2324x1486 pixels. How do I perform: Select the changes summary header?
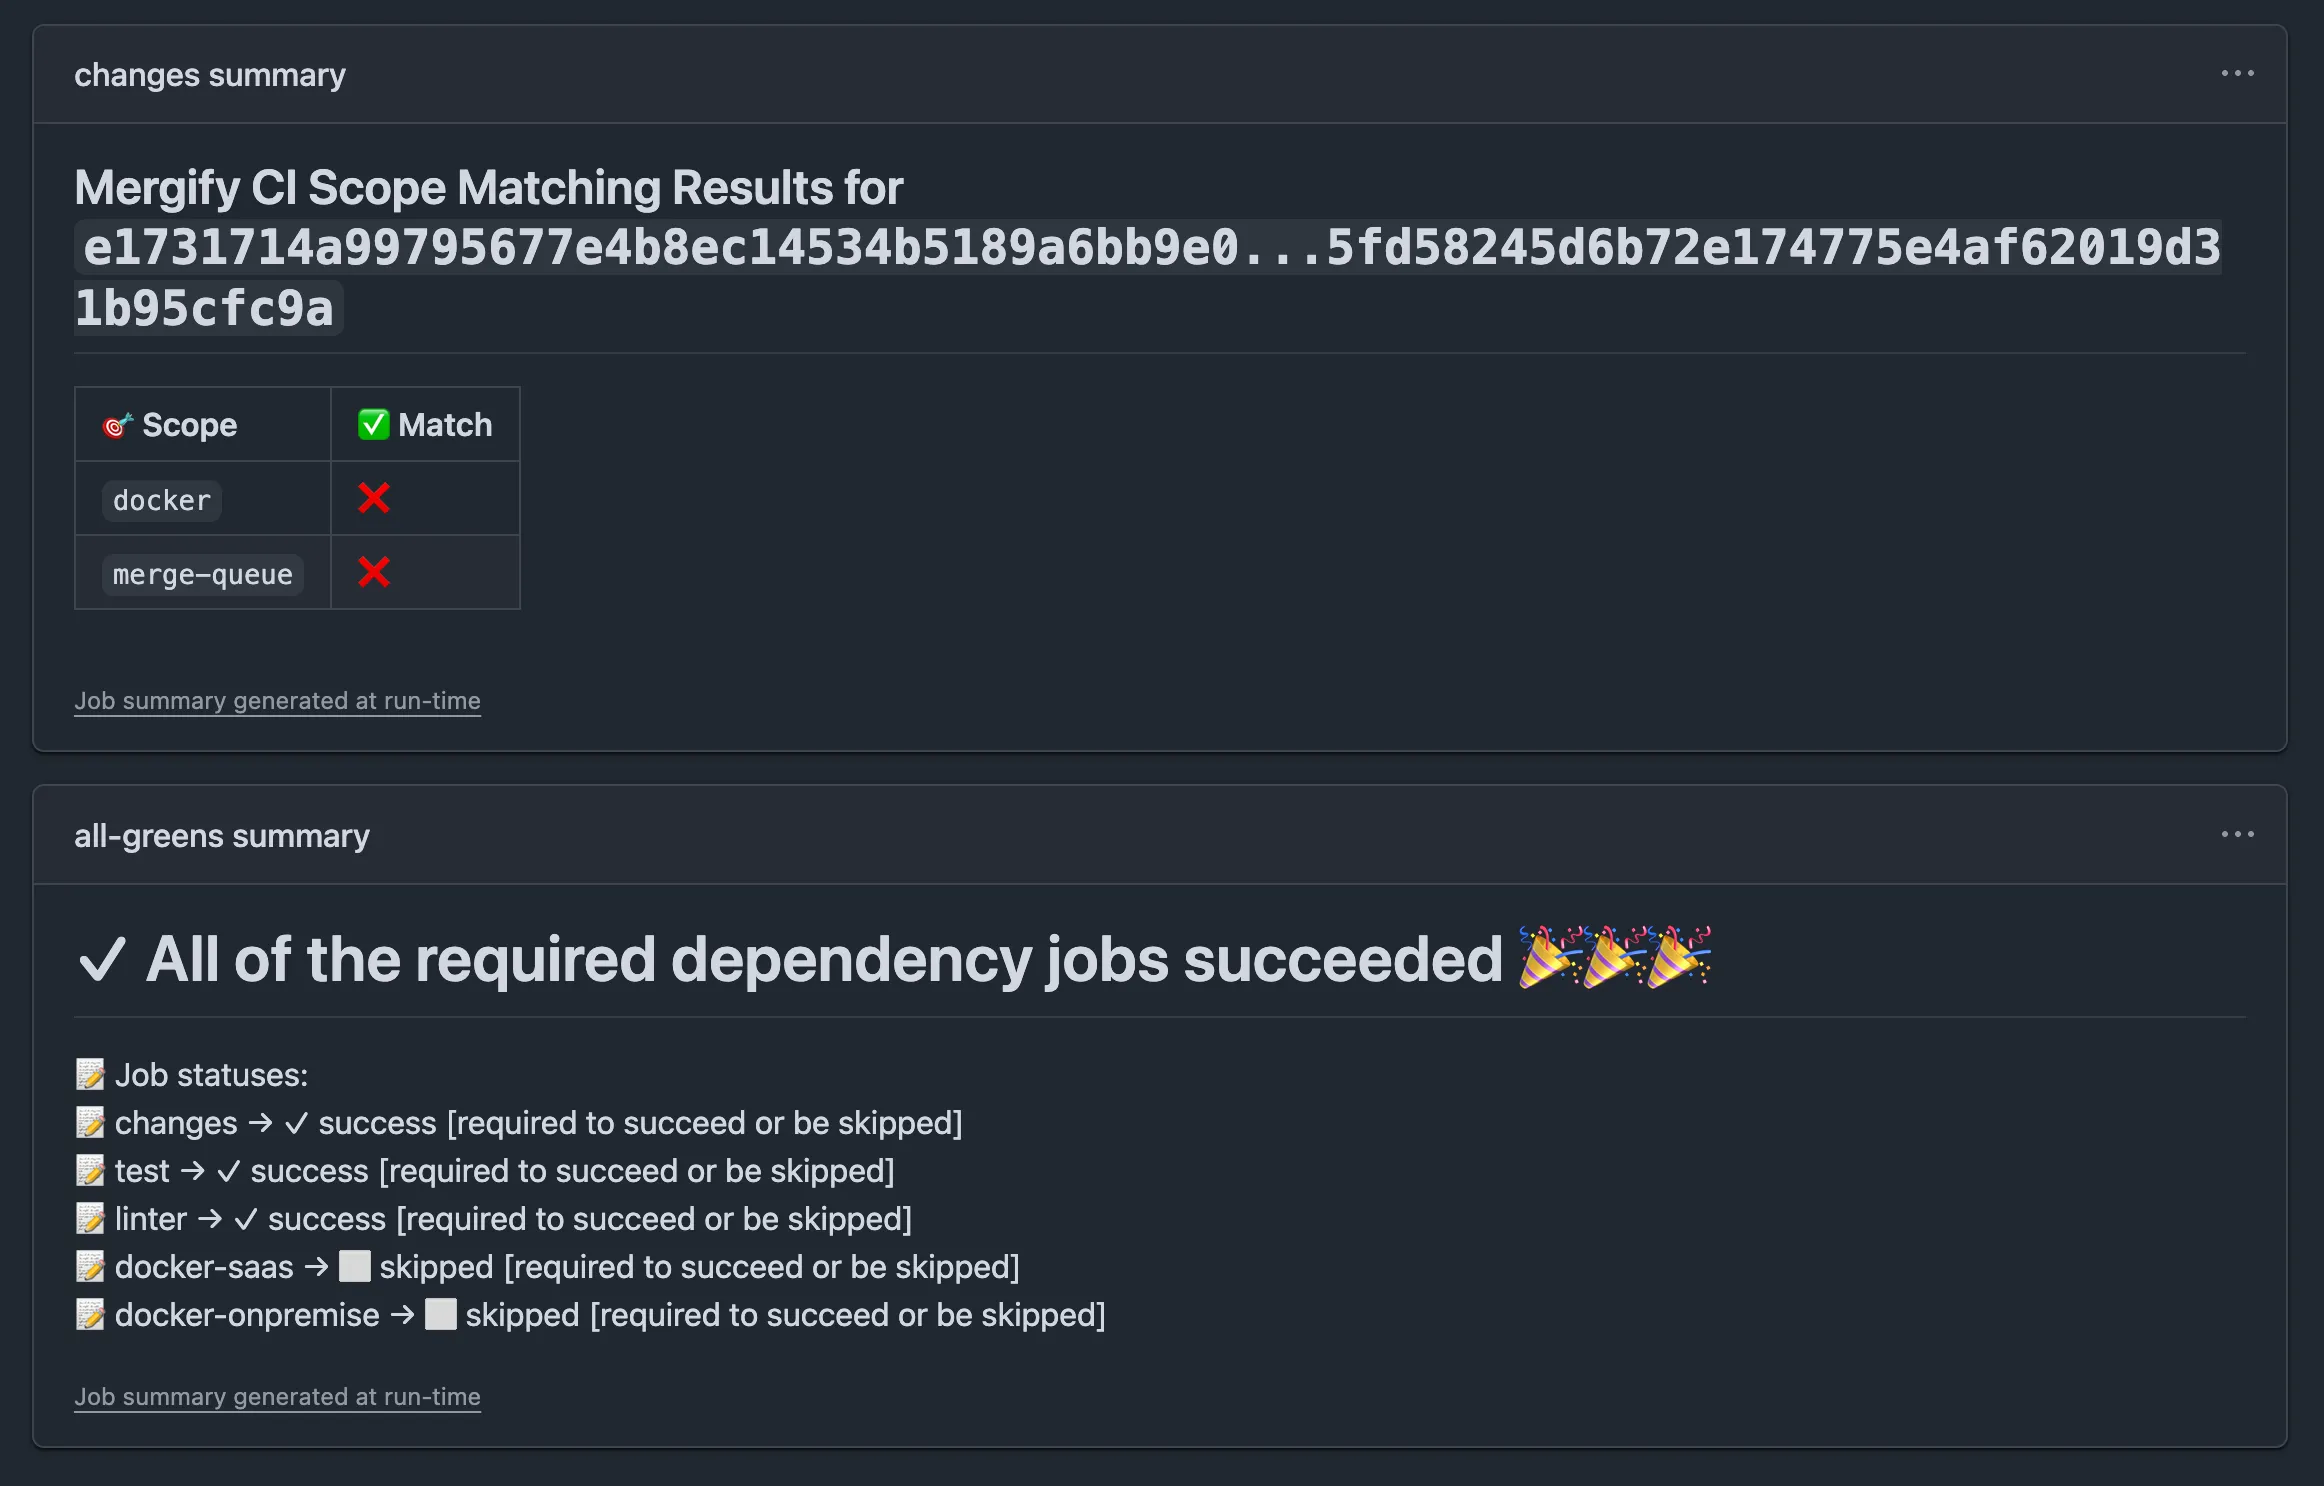click(210, 73)
